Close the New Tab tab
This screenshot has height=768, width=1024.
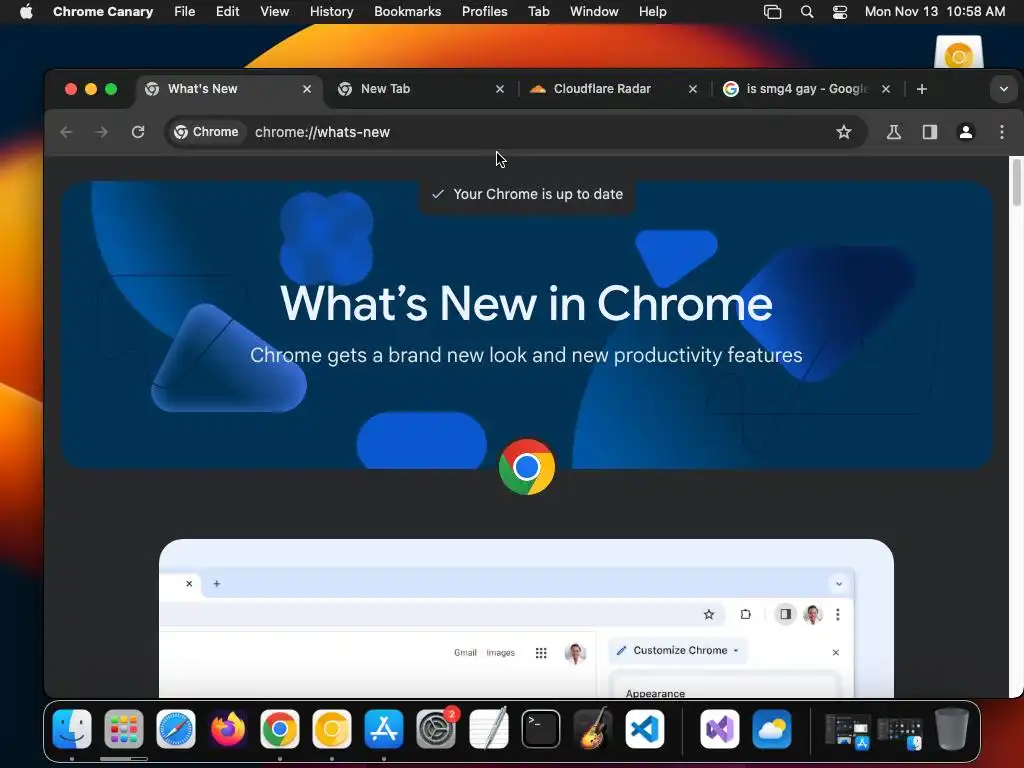tap(500, 89)
